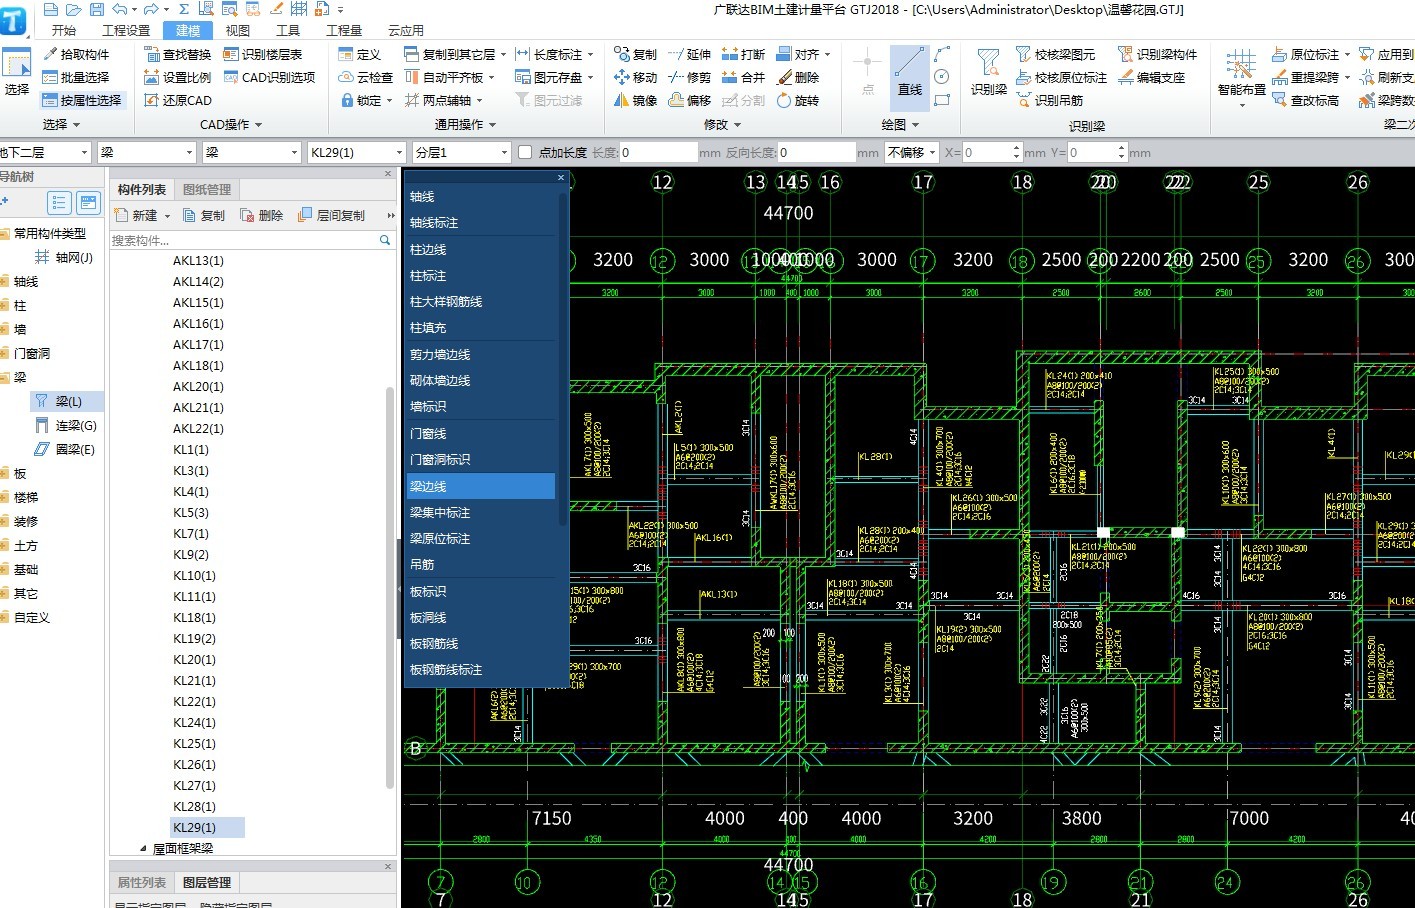Open the 云应用 ribbon tab
Image resolution: width=1415 pixels, height=908 pixels.
coord(406,30)
